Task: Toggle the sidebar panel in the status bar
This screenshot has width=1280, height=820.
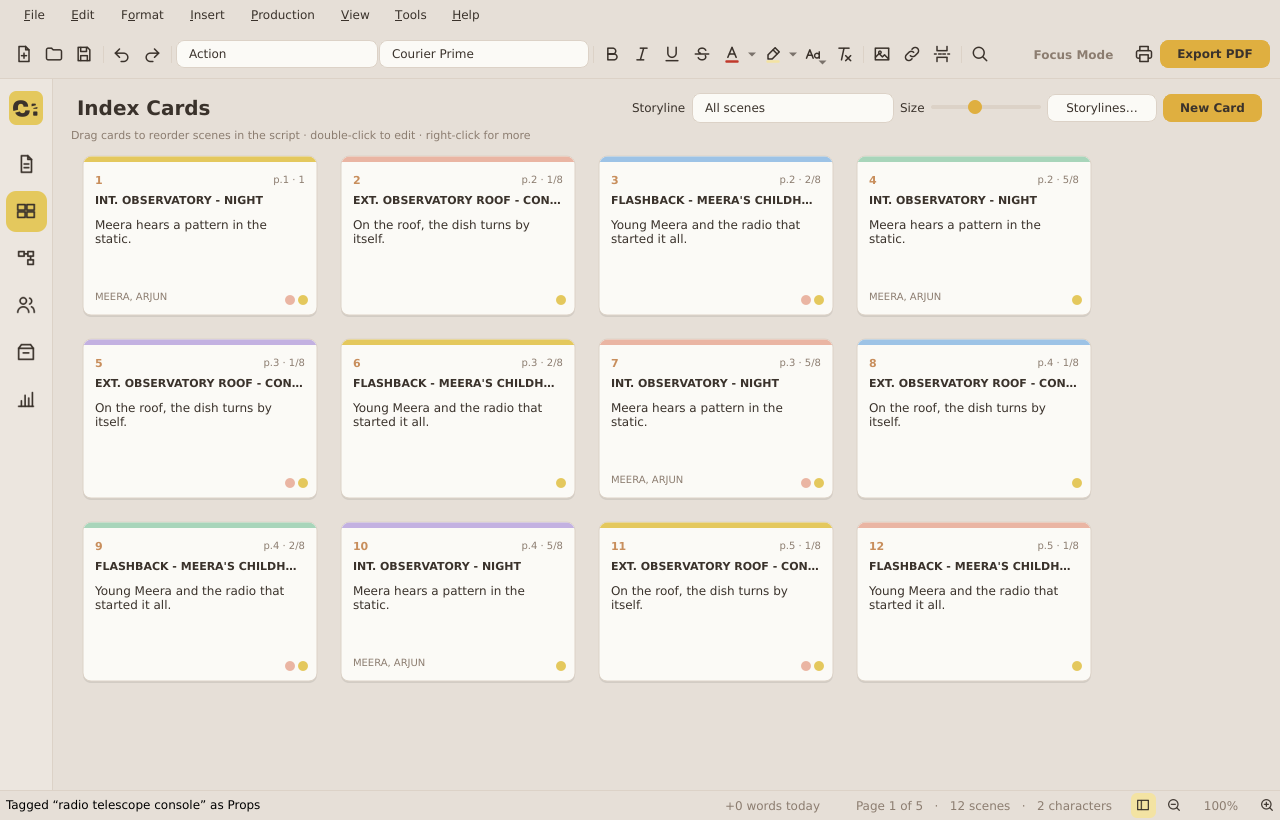Action: point(1143,805)
